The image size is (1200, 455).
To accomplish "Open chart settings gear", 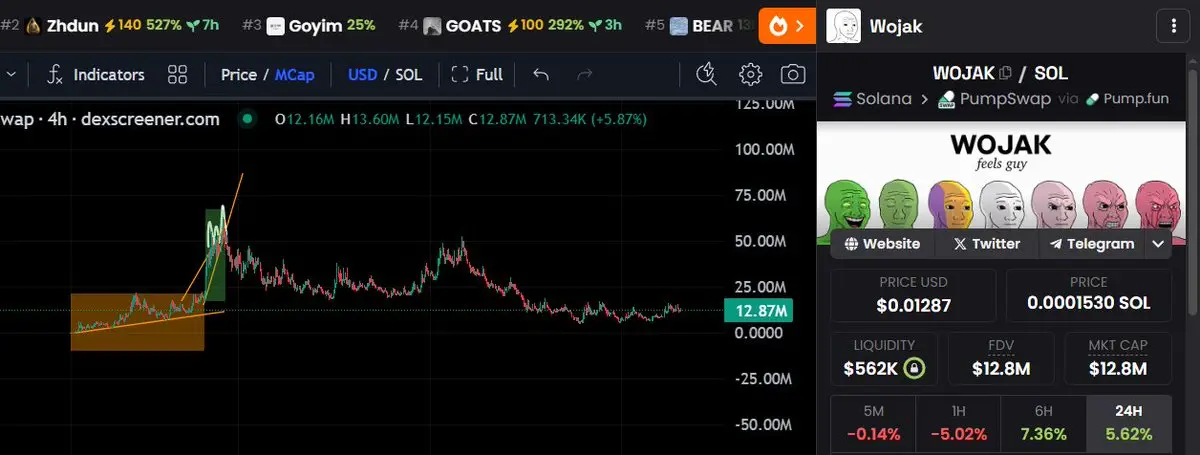I will [750, 74].
